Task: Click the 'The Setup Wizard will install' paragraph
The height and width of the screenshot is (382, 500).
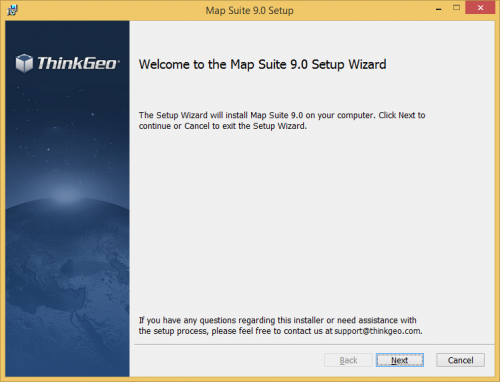Action: point(282,120)
